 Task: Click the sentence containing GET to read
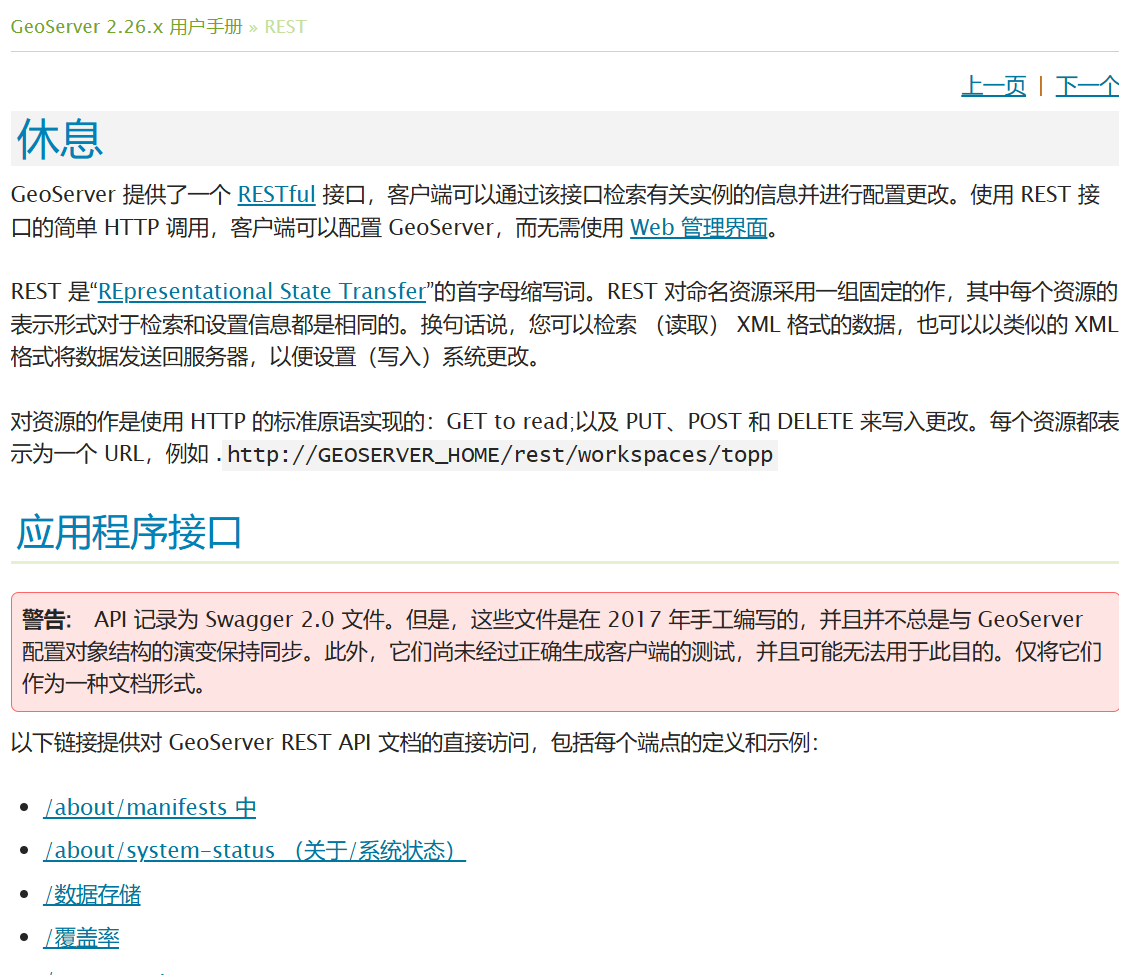pos(565,437)
